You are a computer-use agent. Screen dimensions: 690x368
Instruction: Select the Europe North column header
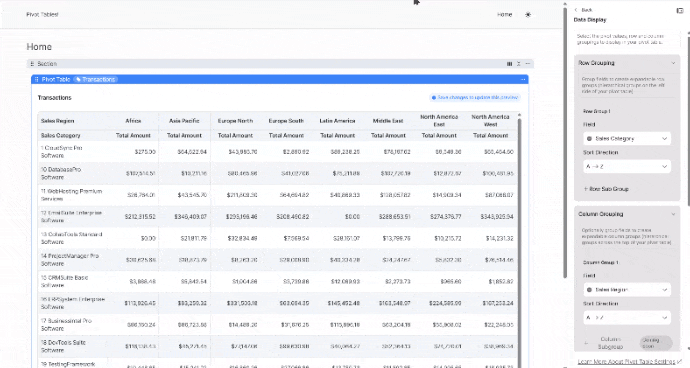click(235, 121)
